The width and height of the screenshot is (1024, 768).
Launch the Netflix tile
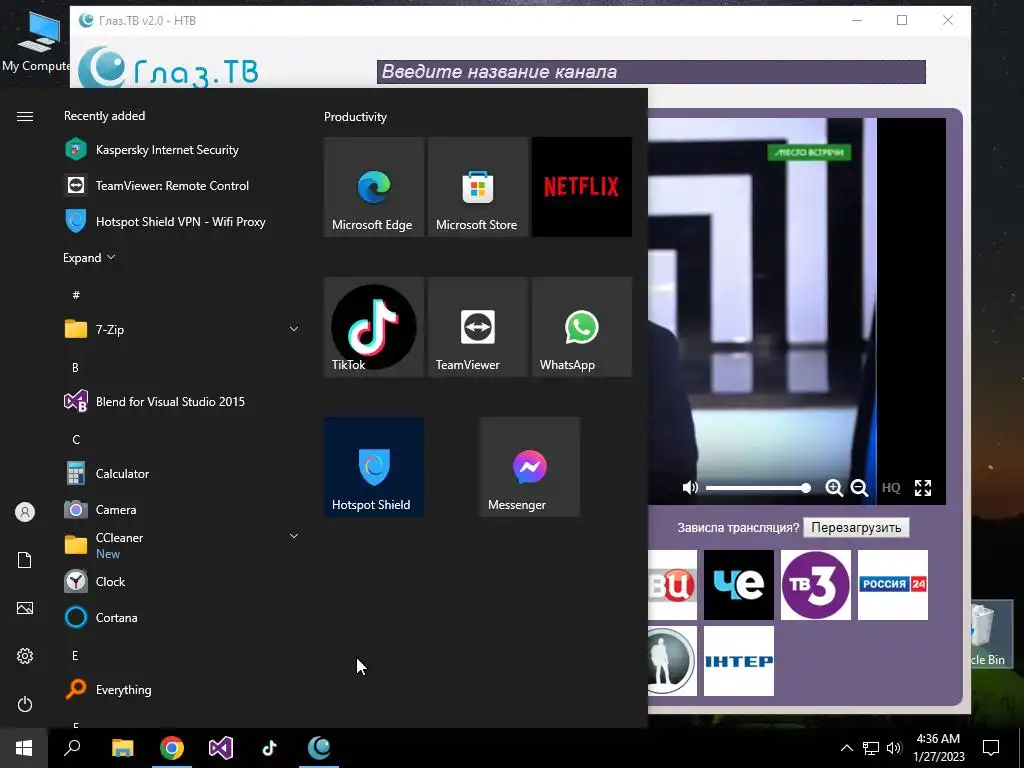[582, 187]
